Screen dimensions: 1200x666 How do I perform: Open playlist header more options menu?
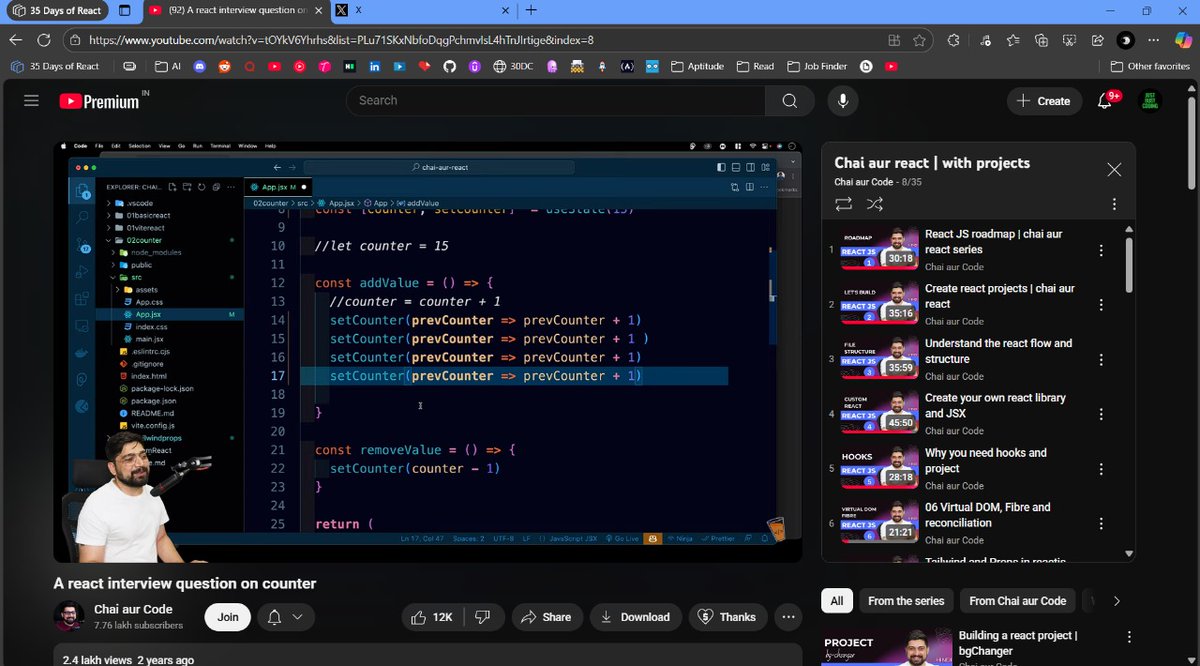pos(1114,204)
